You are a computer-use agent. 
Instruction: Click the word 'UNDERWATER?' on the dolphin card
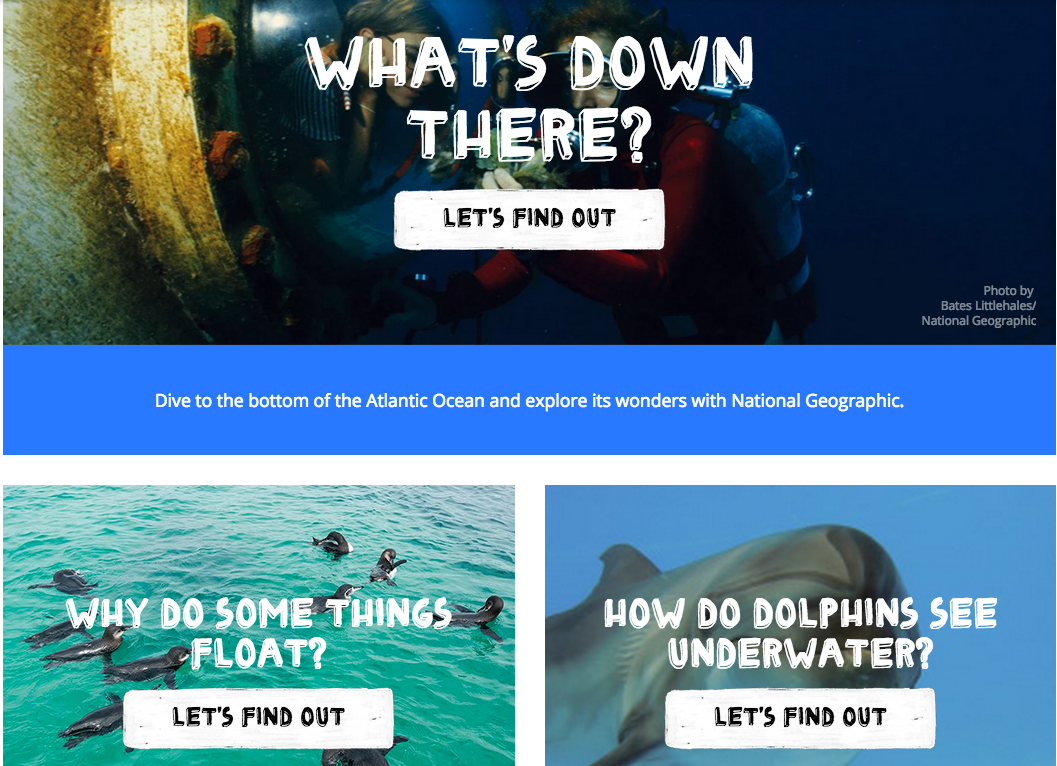pyautogui.click(x=801, y=653)
